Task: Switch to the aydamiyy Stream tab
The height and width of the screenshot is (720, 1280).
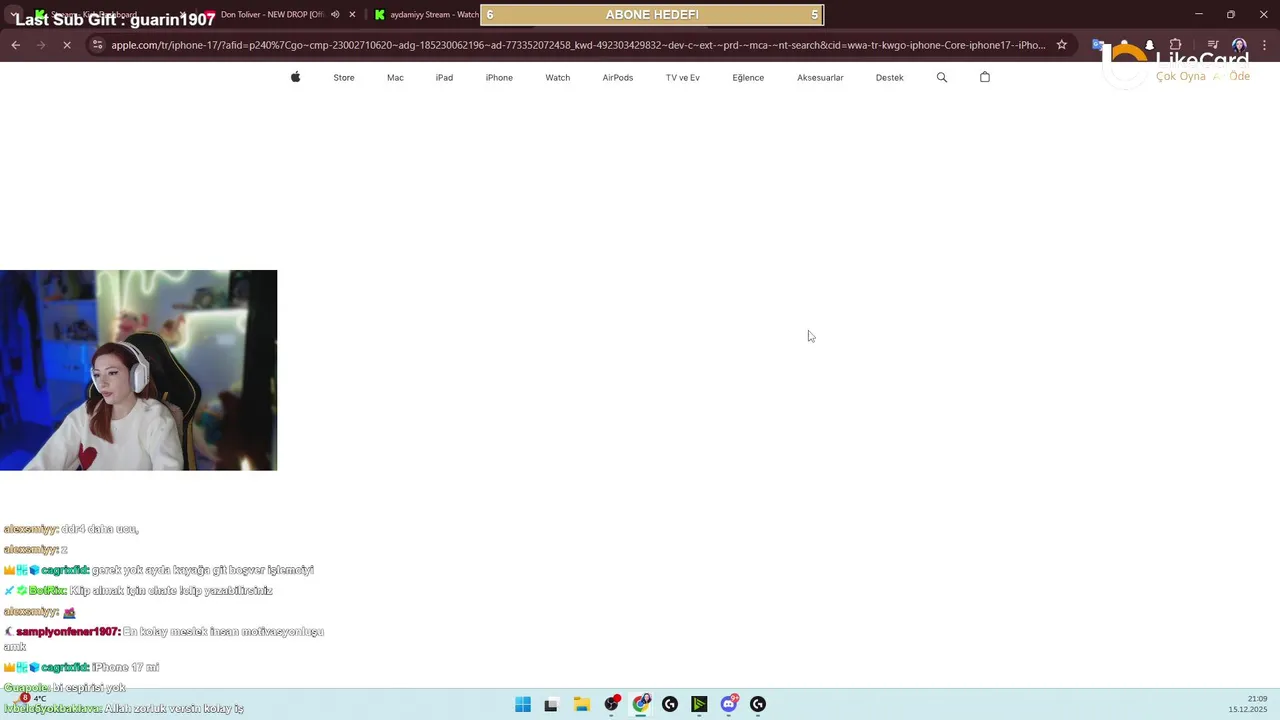Action: point(427,15)
